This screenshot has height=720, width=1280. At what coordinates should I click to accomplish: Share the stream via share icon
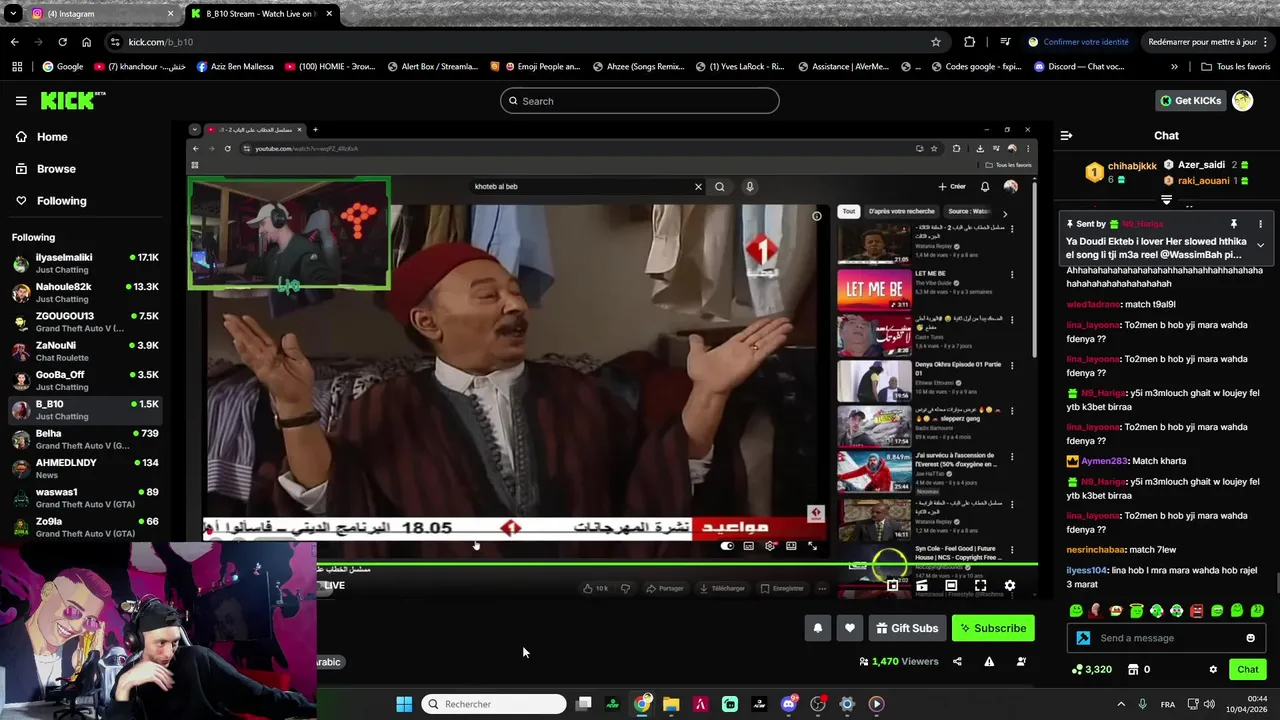(957, 661)
